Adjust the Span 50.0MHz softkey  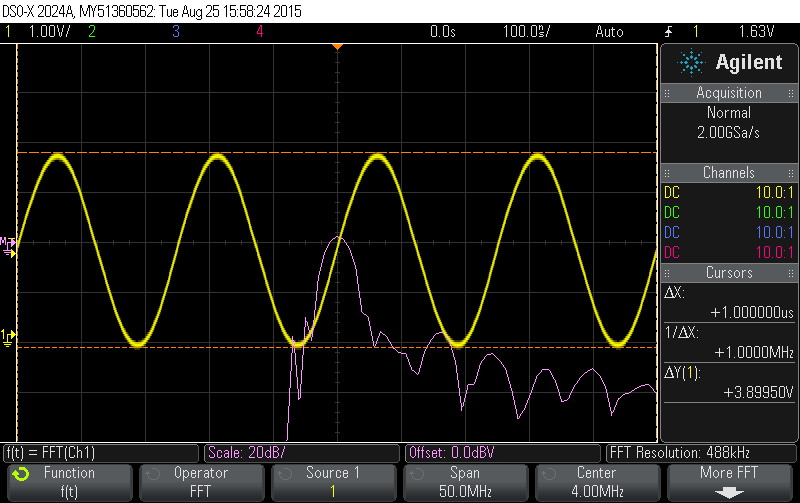click(x=465, y=482)
